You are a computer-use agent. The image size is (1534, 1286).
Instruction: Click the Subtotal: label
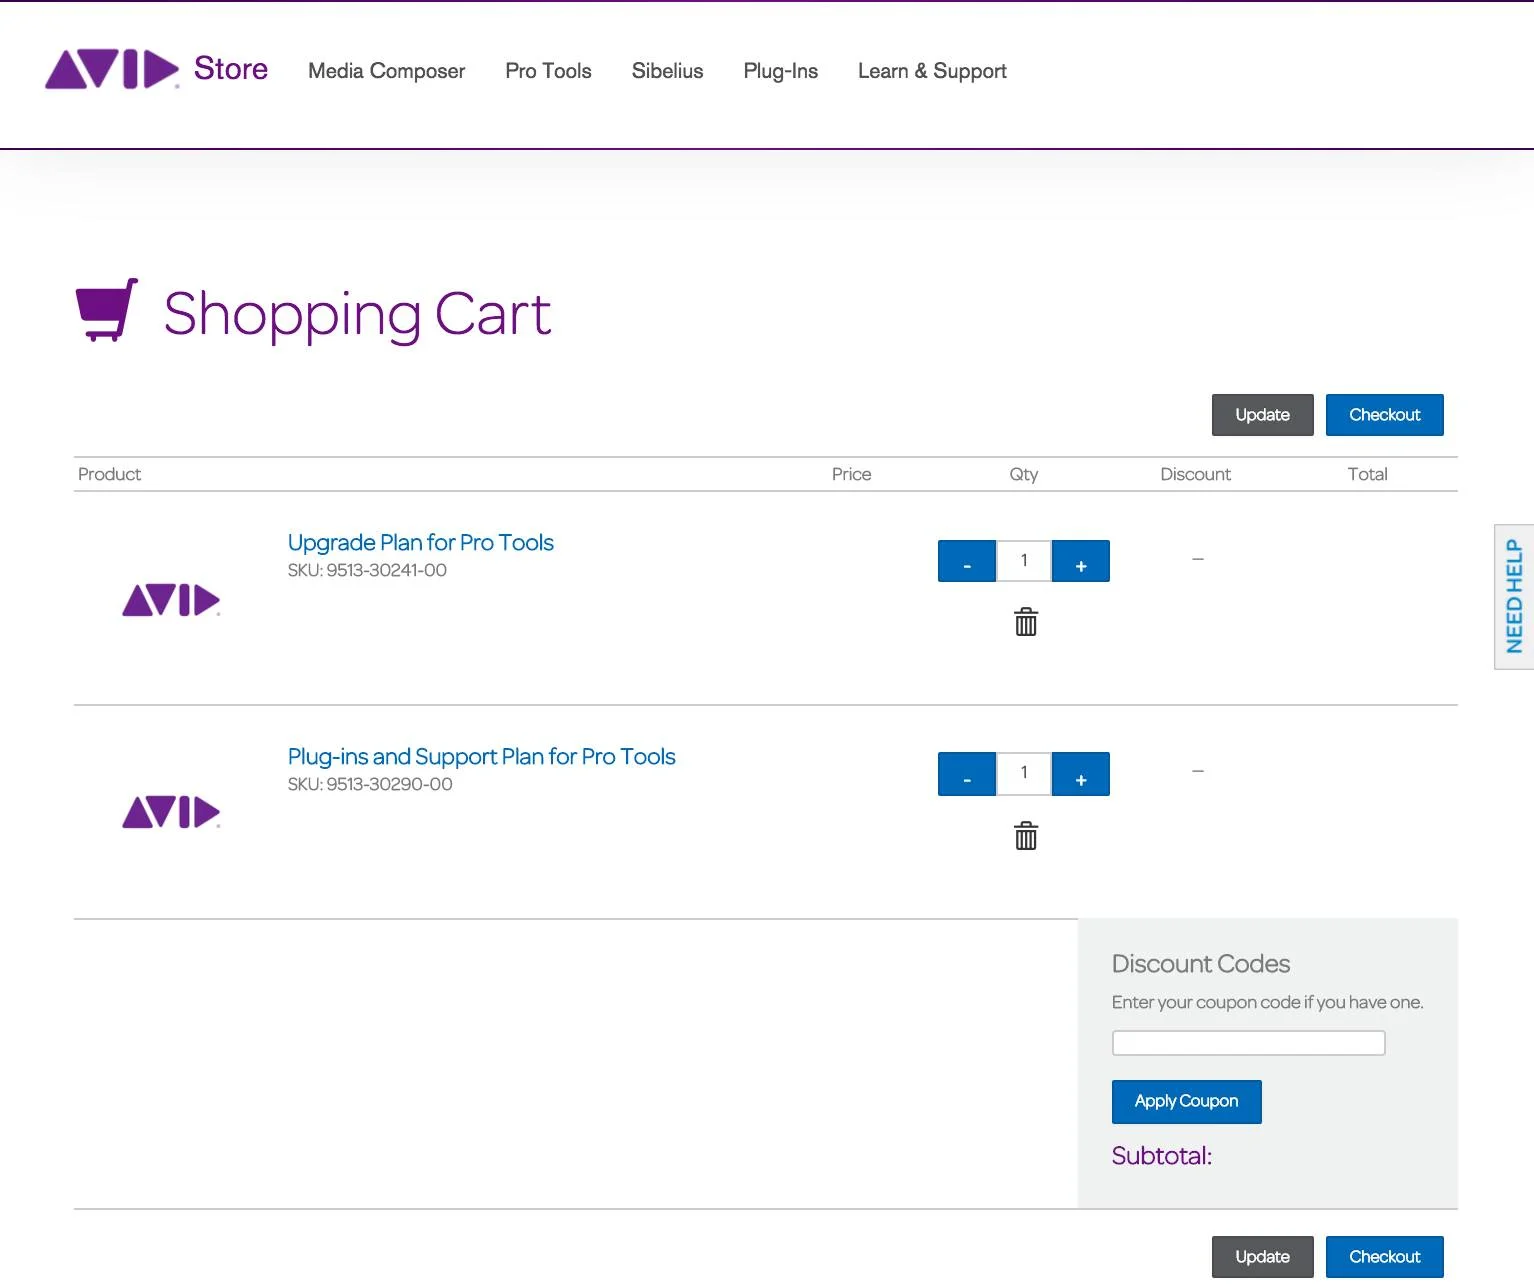pos(1161,1156)
